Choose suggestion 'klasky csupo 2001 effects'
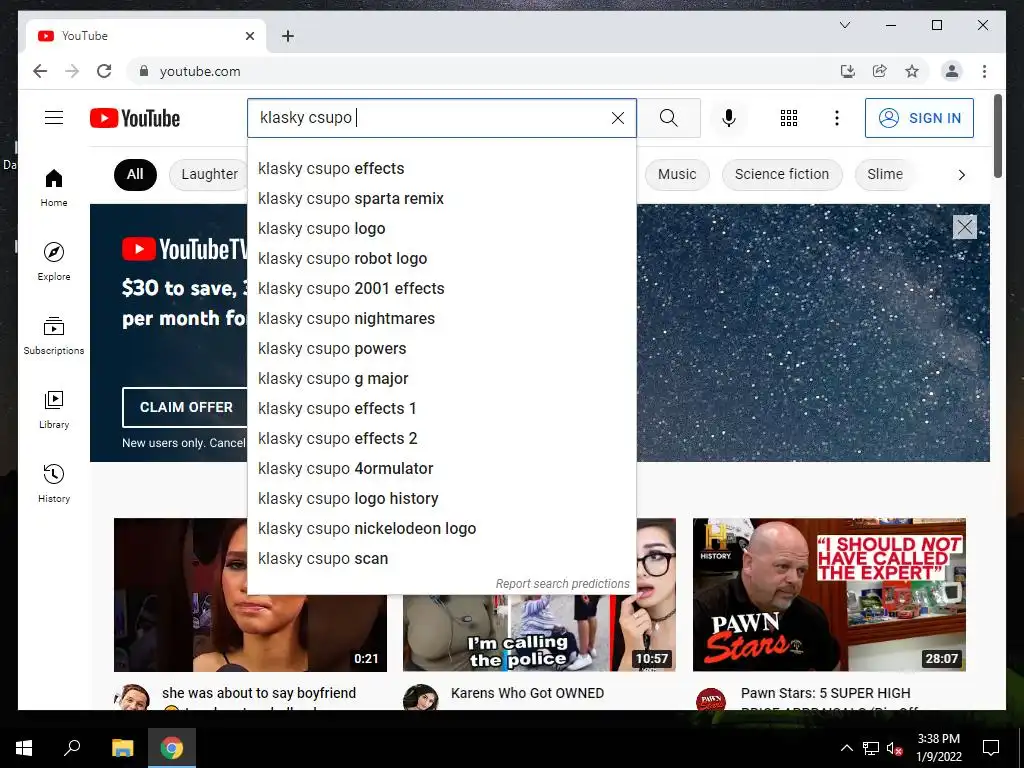1024x768 pixels. pos(441,289)
